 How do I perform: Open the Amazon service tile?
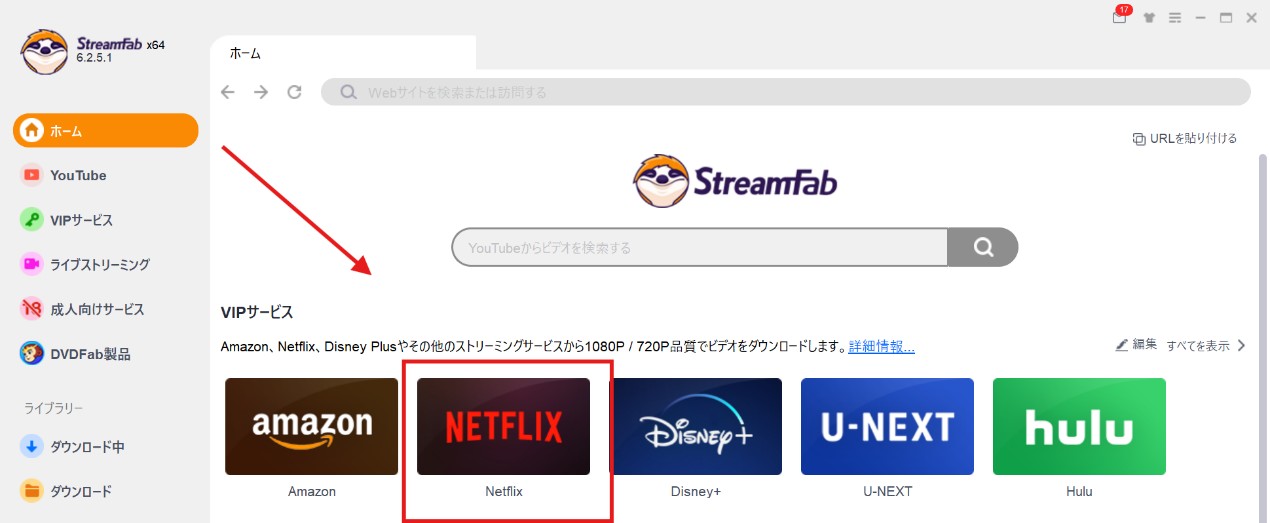312,426
